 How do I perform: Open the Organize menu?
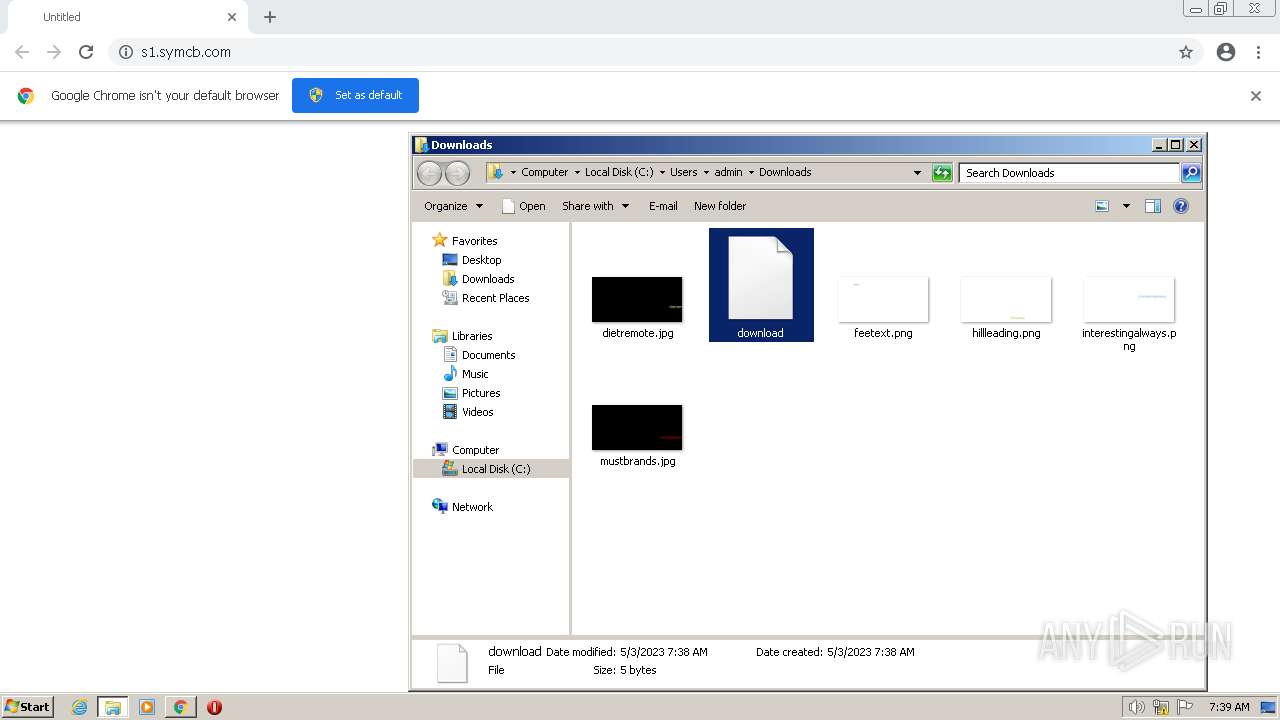(453, 206)
